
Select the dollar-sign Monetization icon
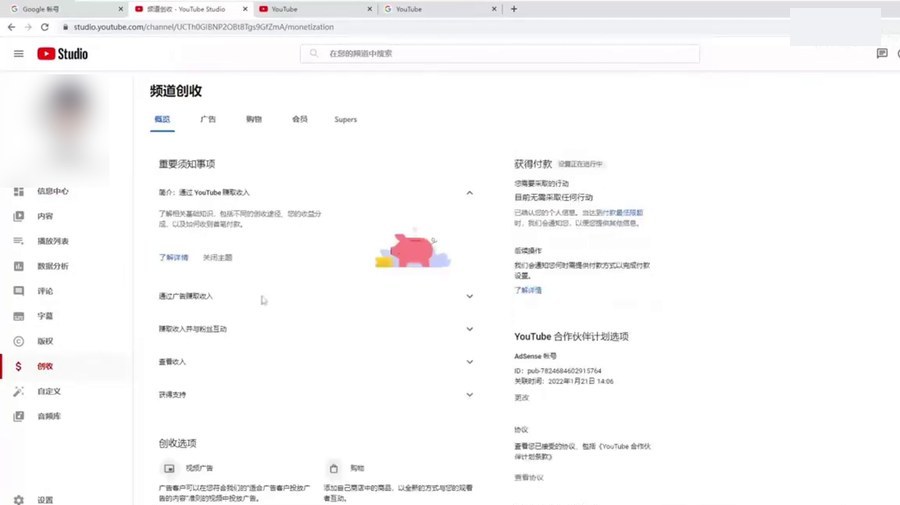point(18,366)
